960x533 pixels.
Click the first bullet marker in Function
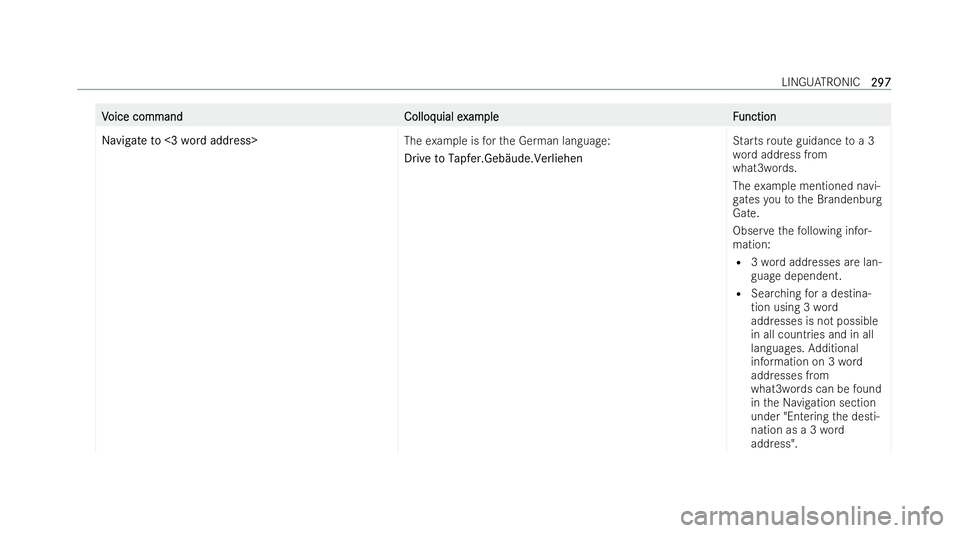click(740, 263)
